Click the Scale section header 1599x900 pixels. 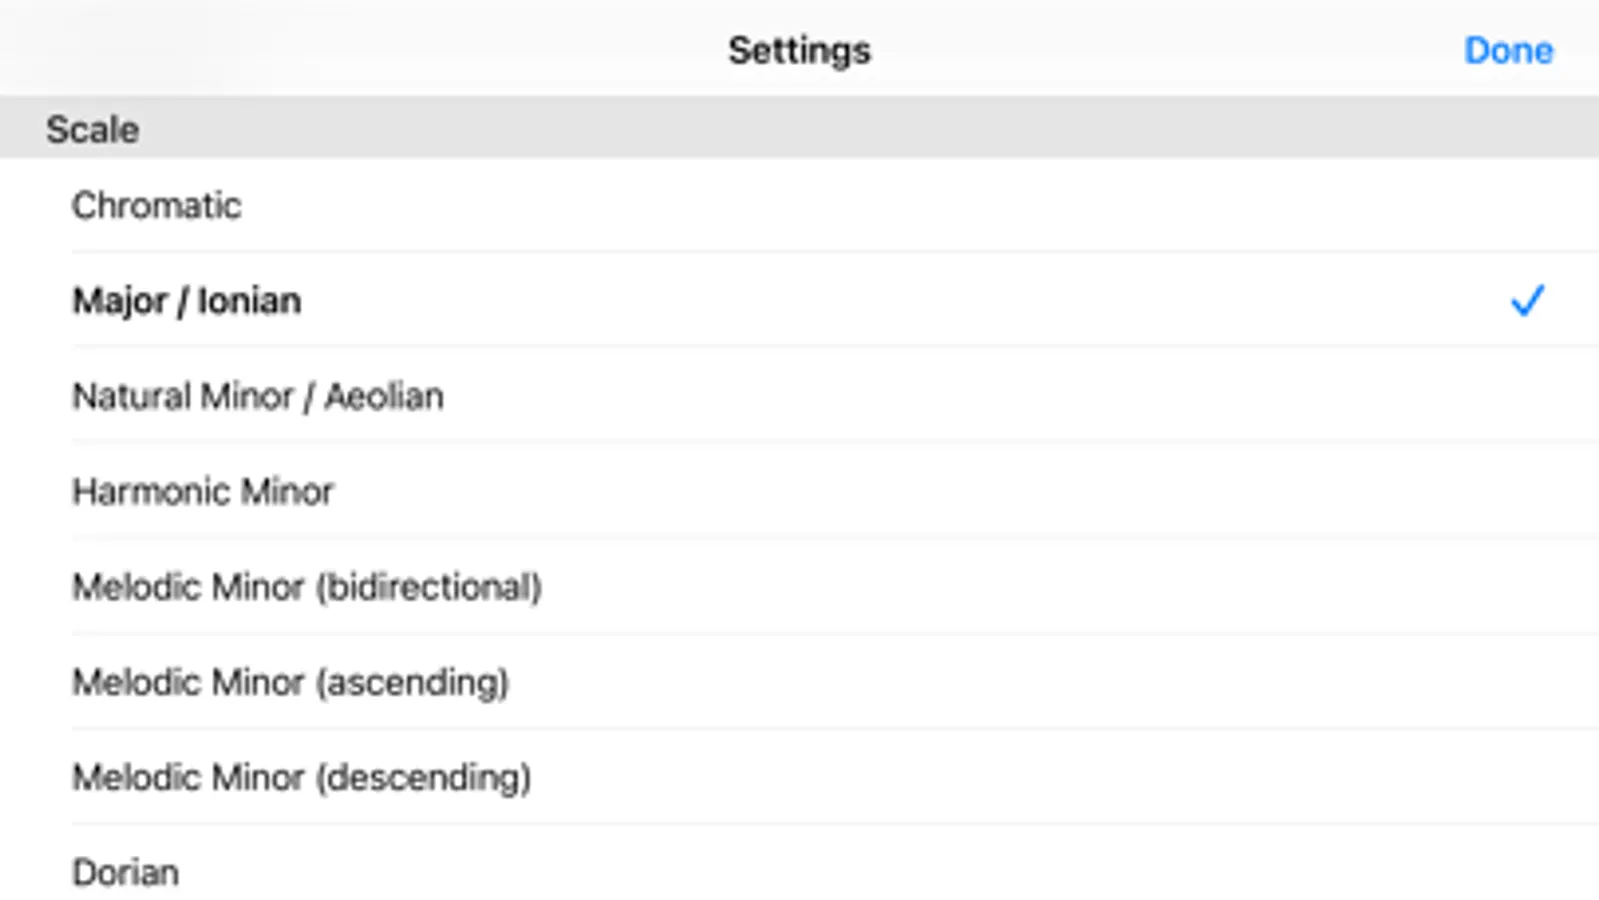click(x=93, y=129)
